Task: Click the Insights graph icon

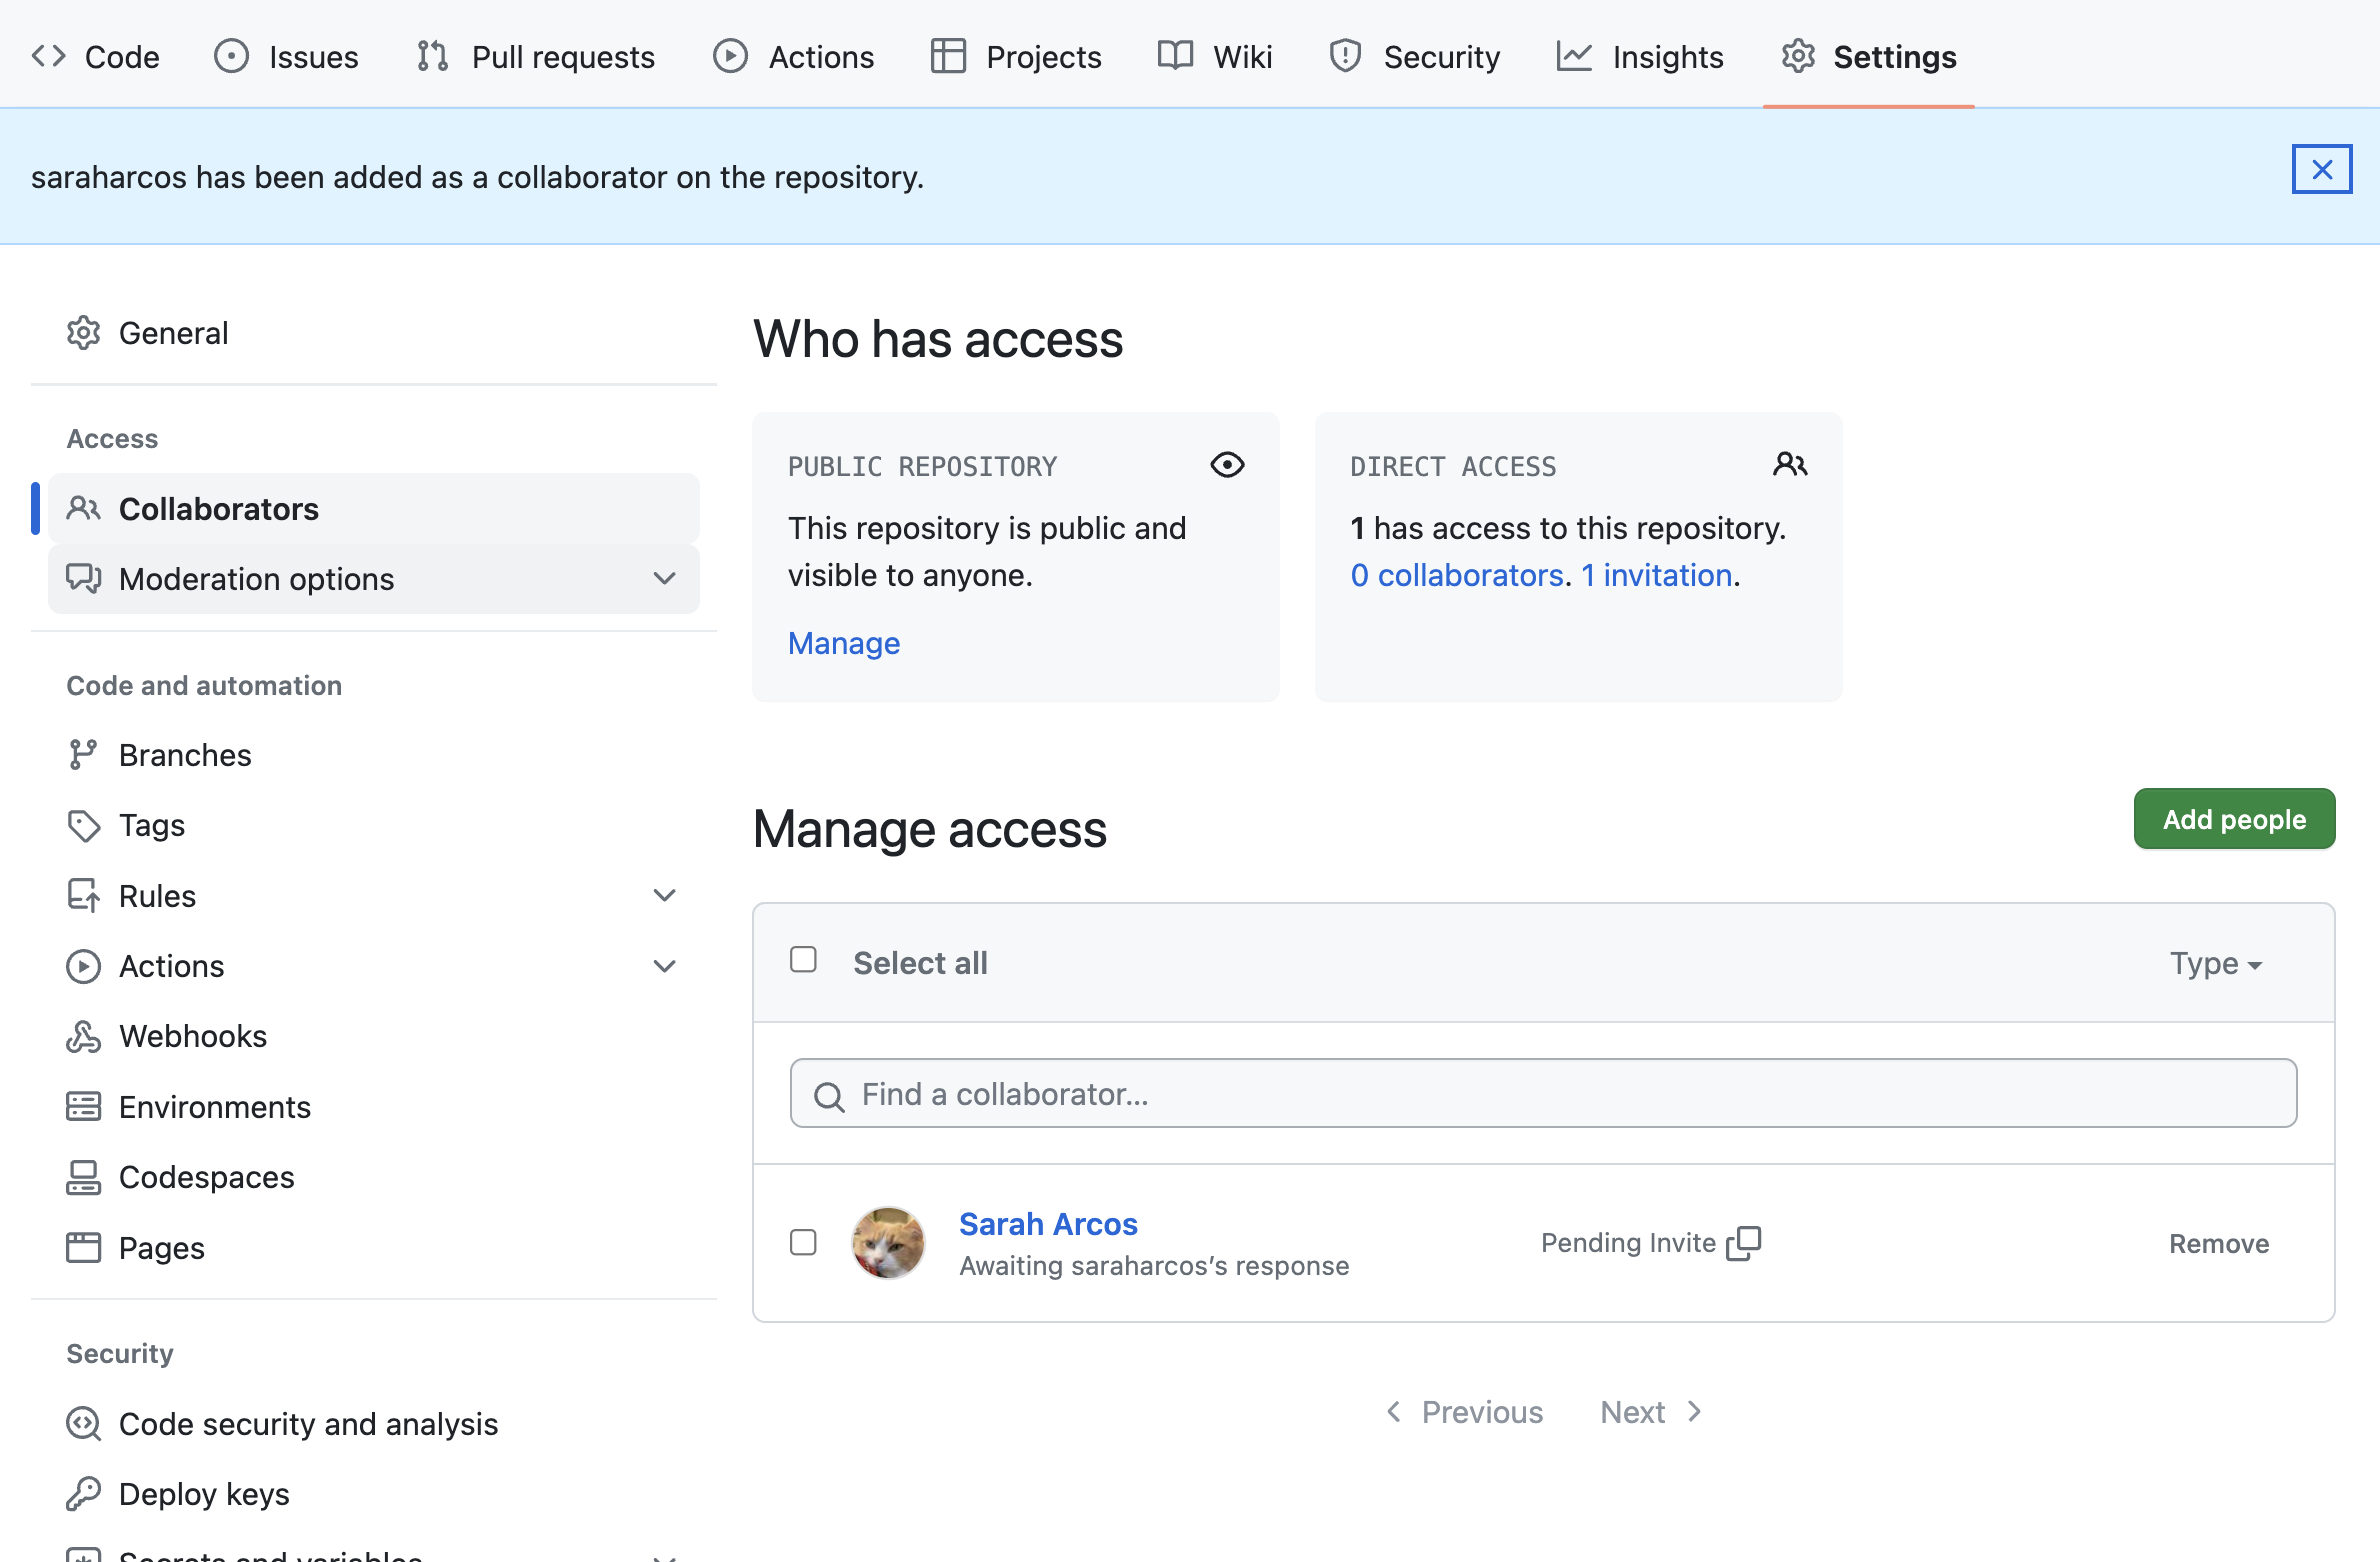Action: 1574,56
